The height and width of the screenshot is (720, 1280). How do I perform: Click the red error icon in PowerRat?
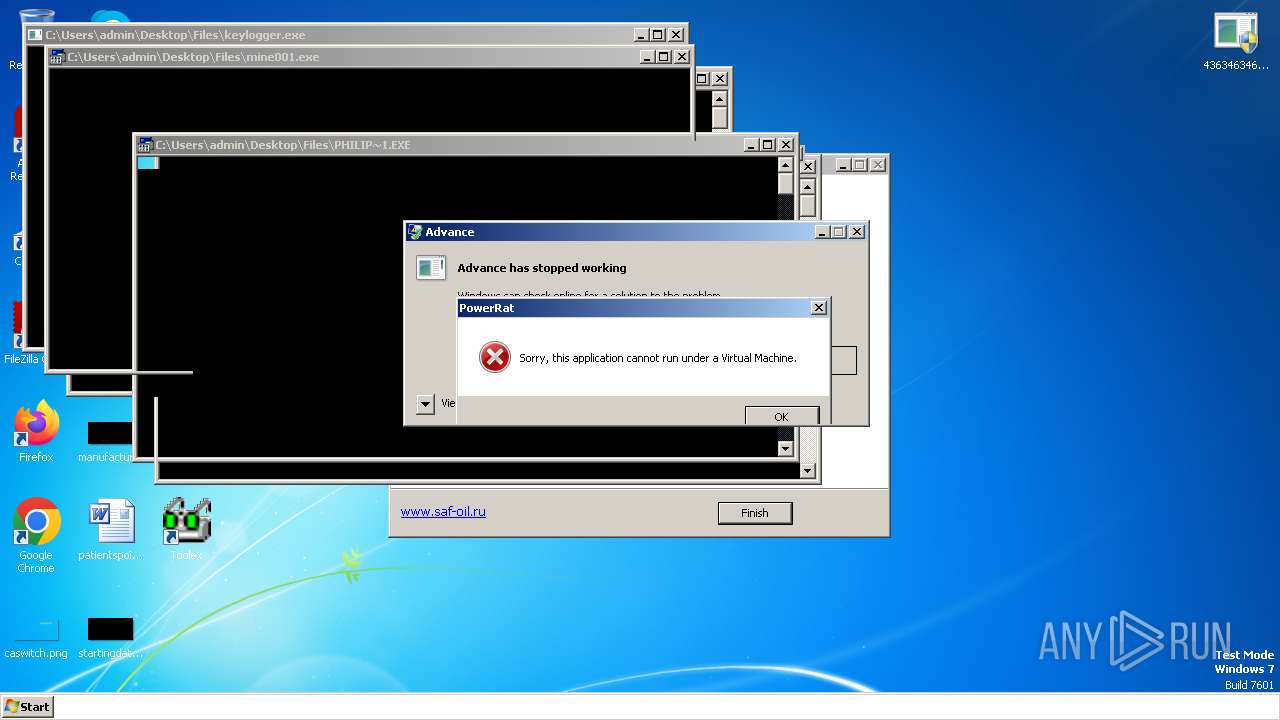(494, 357)
